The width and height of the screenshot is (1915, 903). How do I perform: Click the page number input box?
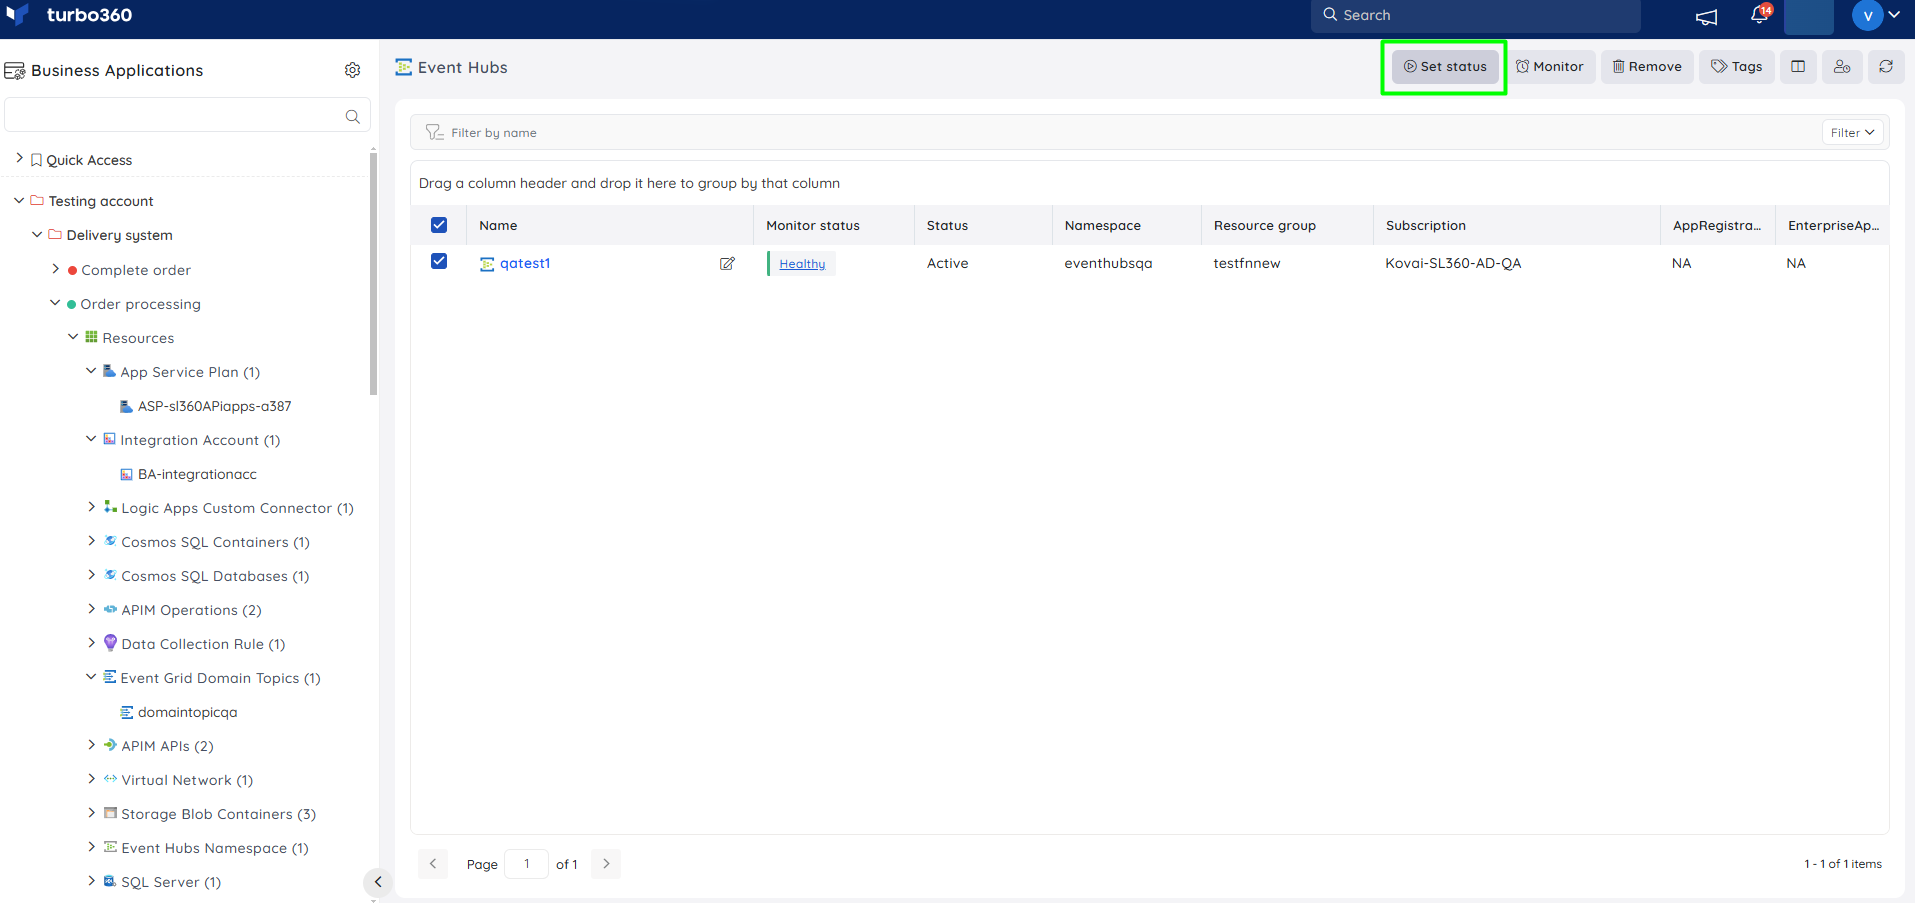(527, 863)
